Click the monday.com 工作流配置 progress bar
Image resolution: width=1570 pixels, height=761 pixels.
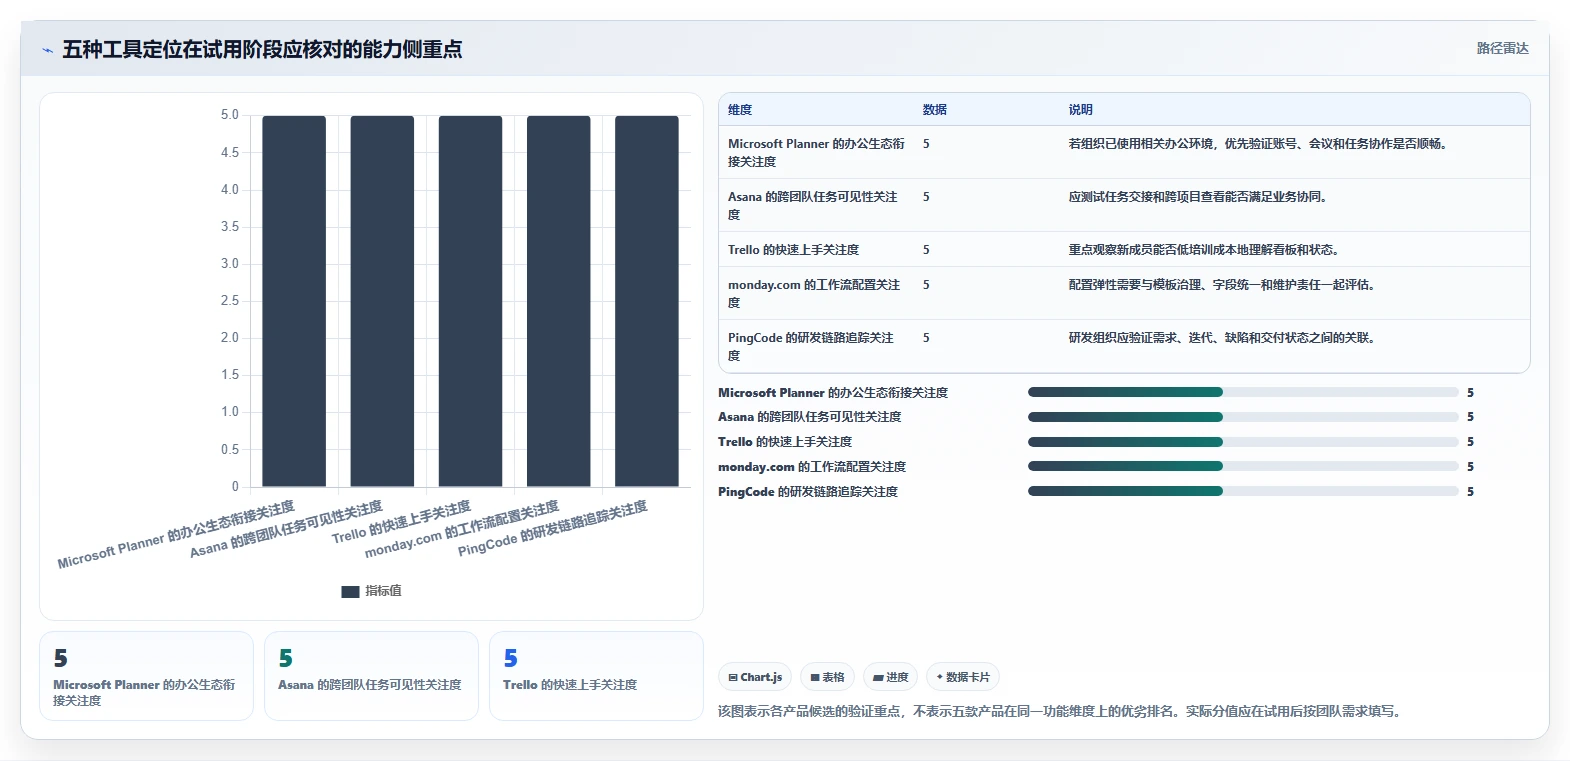point(1243,466)
